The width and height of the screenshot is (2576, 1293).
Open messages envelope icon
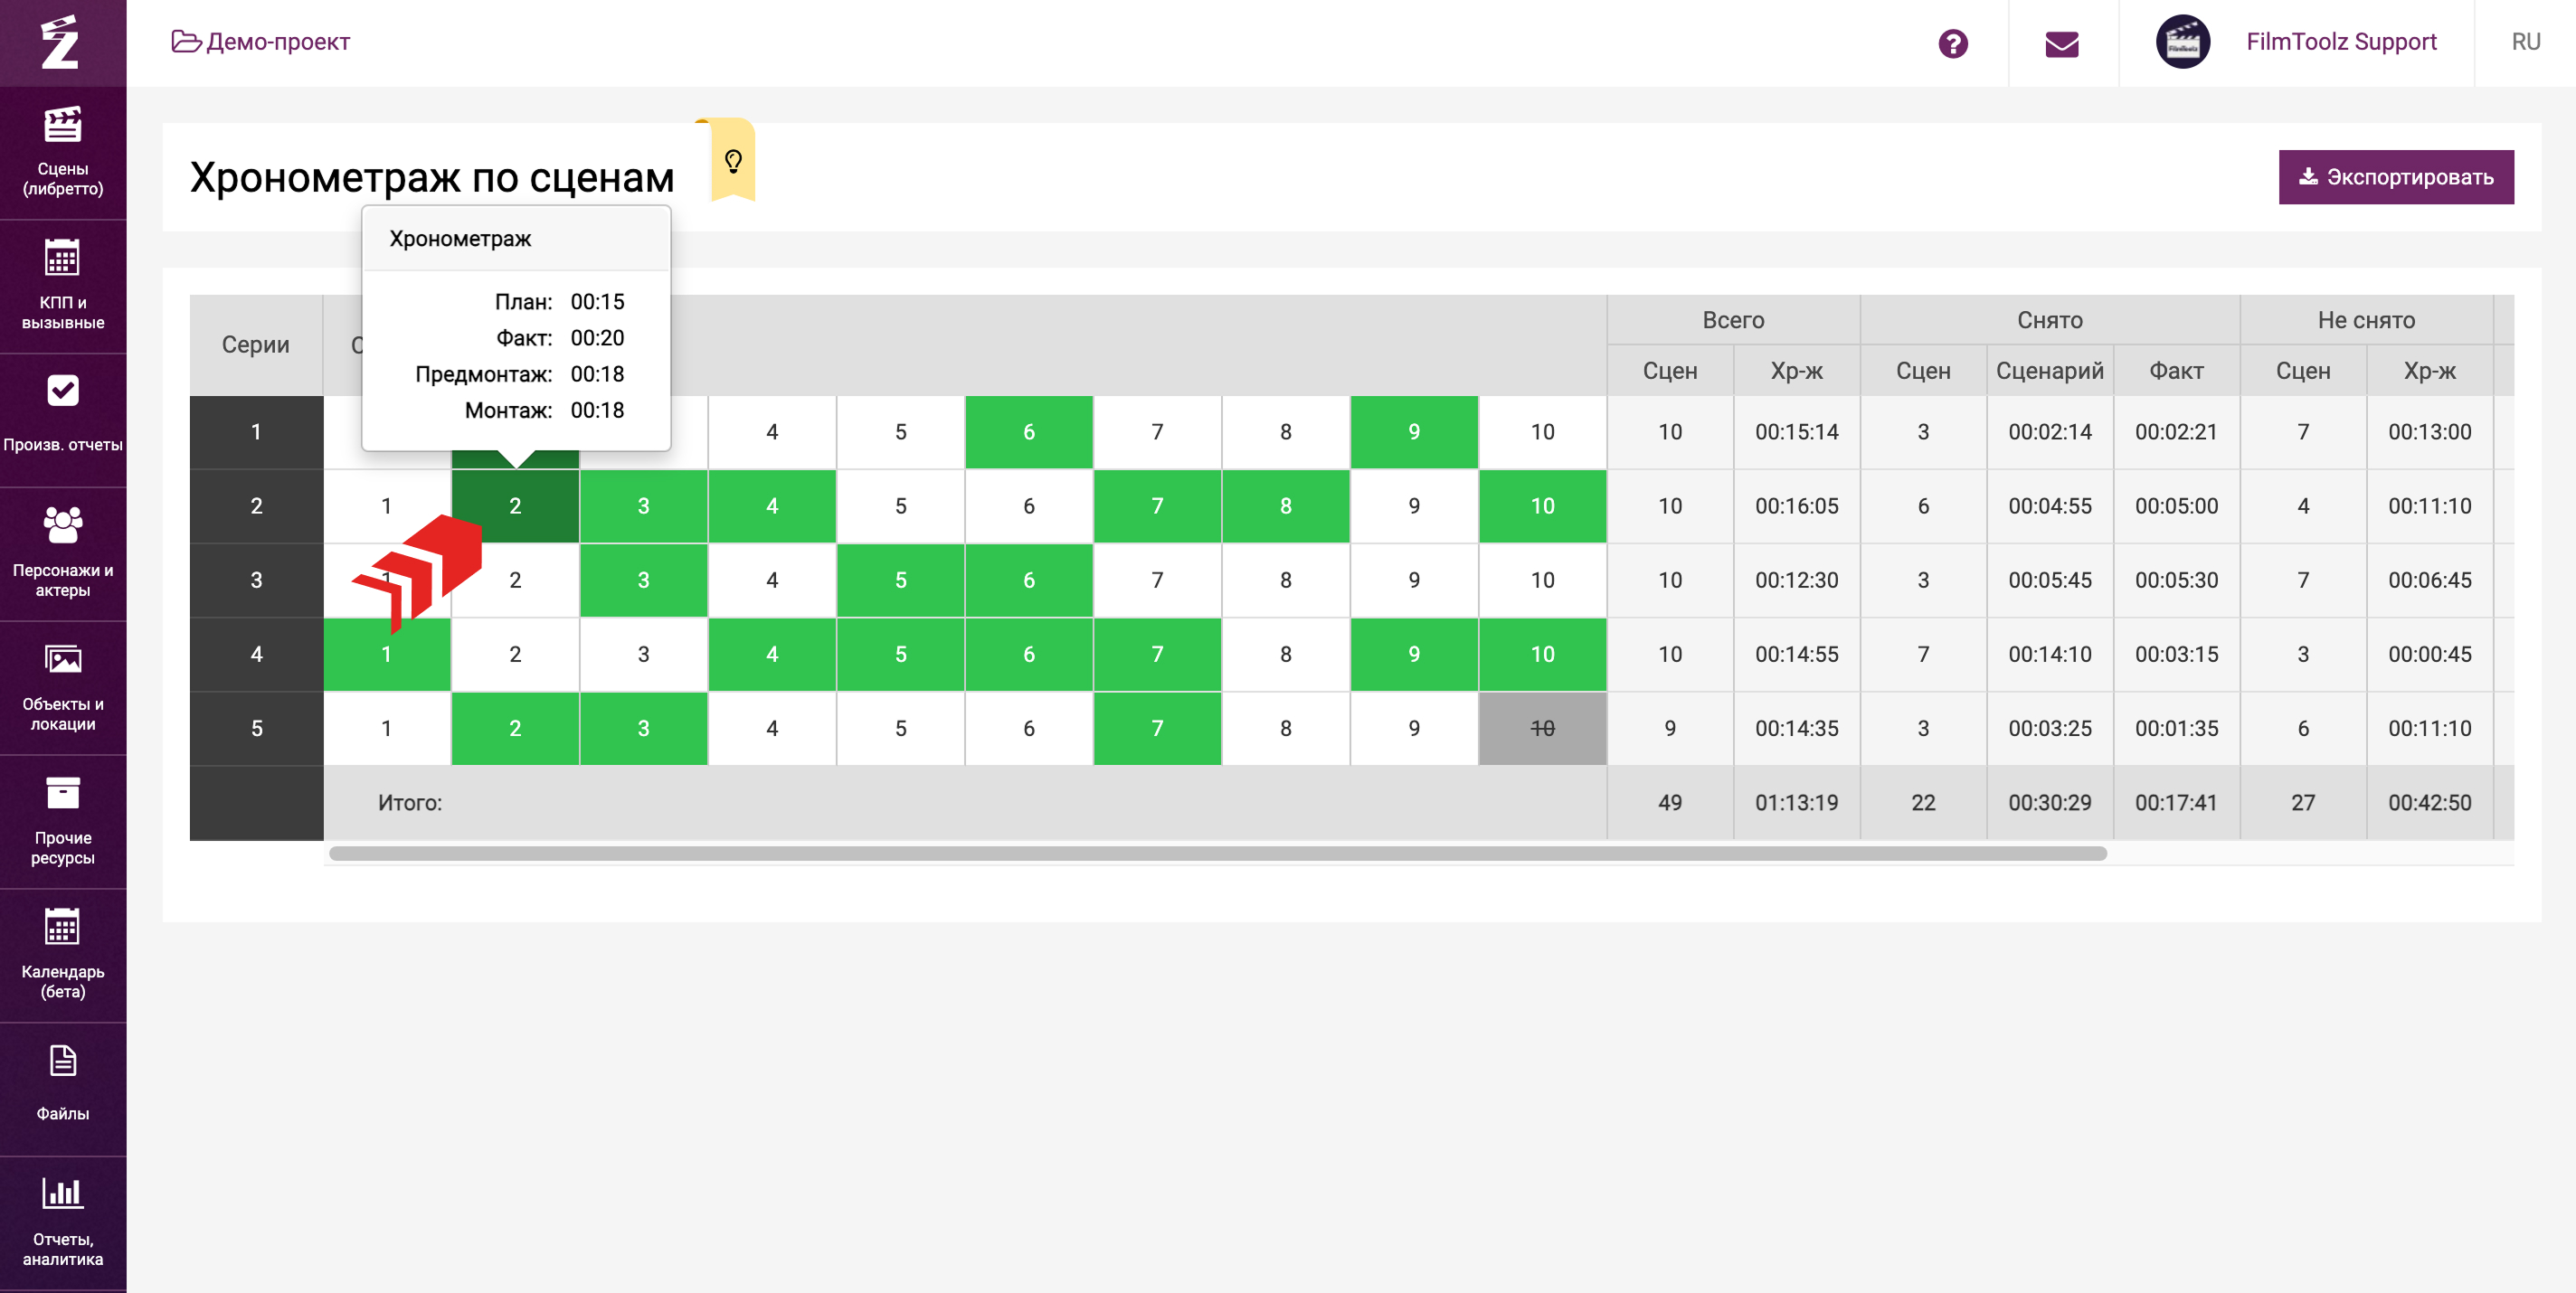pos(2061,43)
